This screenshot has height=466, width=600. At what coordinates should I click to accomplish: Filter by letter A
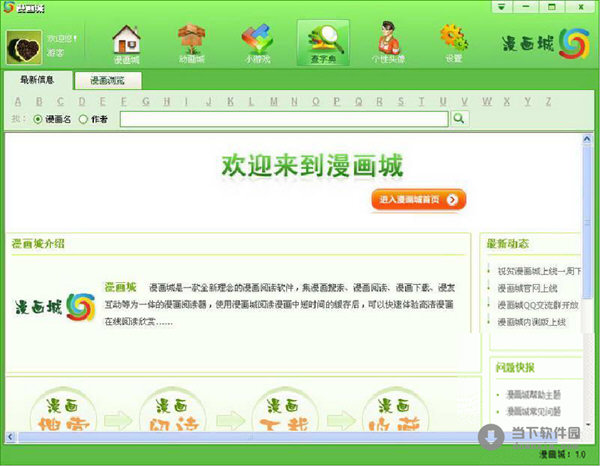coord(18,101)
